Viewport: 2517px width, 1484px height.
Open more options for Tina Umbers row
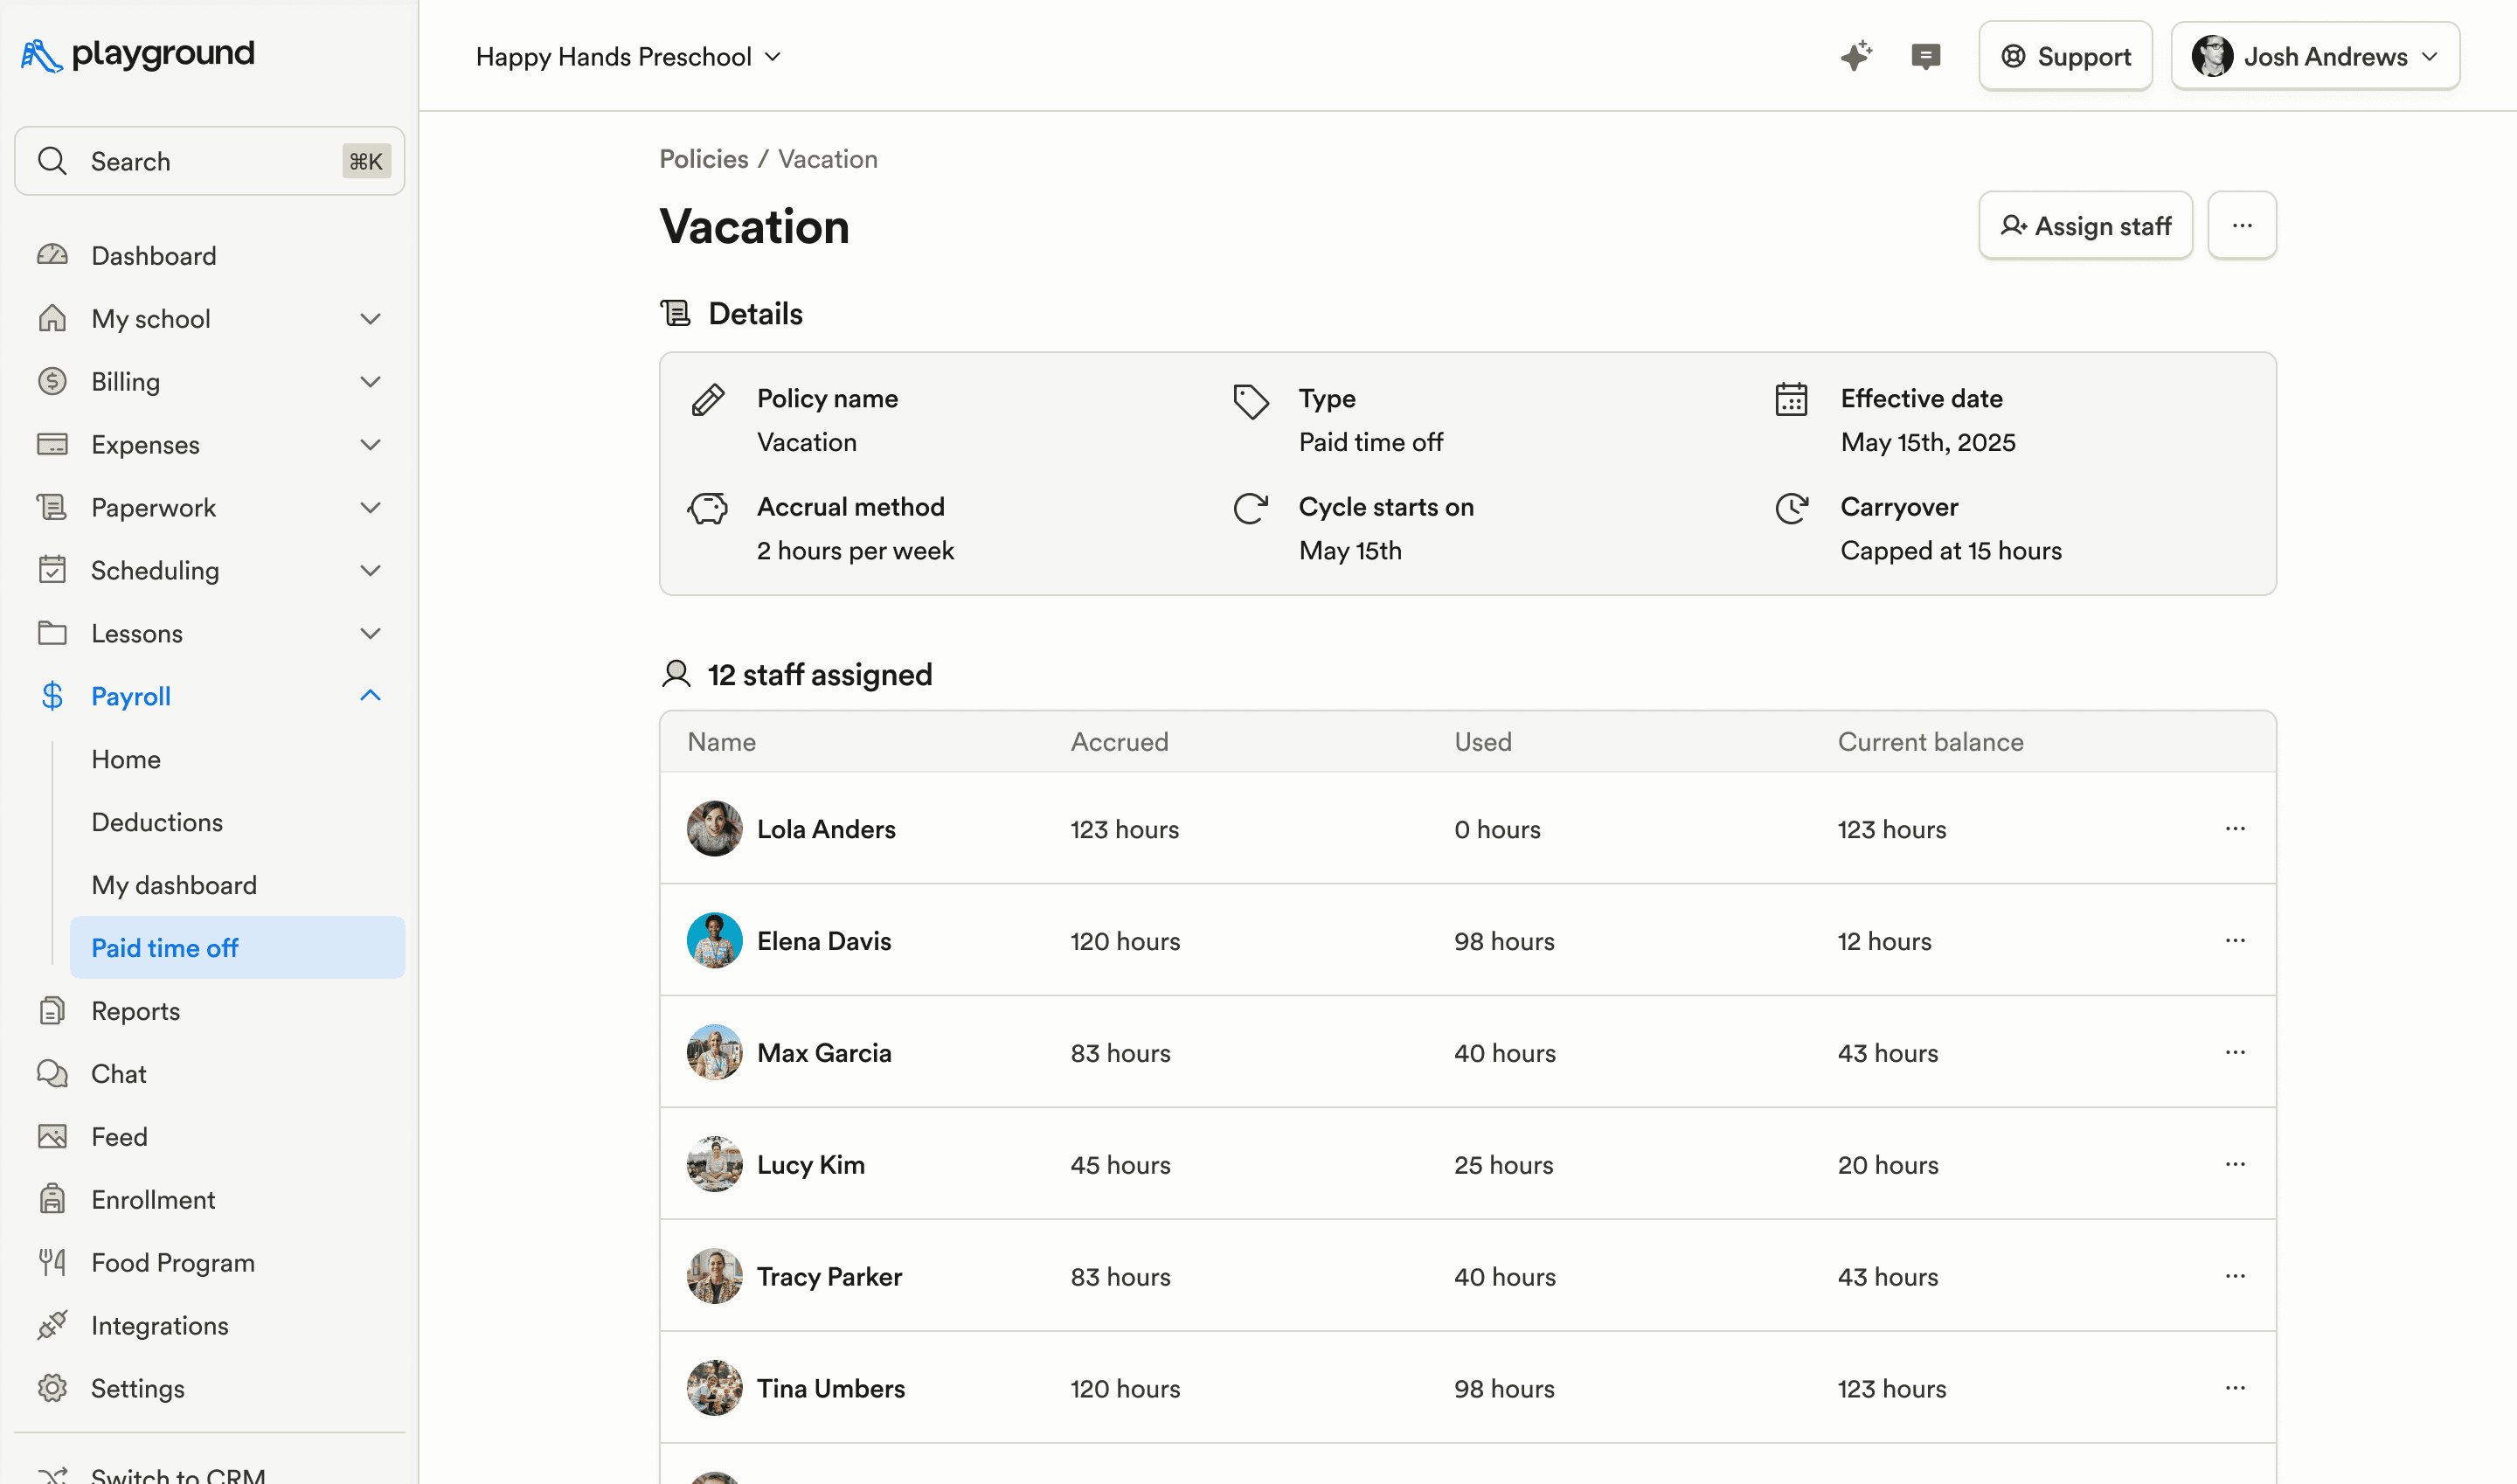click(x=2235, y=1388)
